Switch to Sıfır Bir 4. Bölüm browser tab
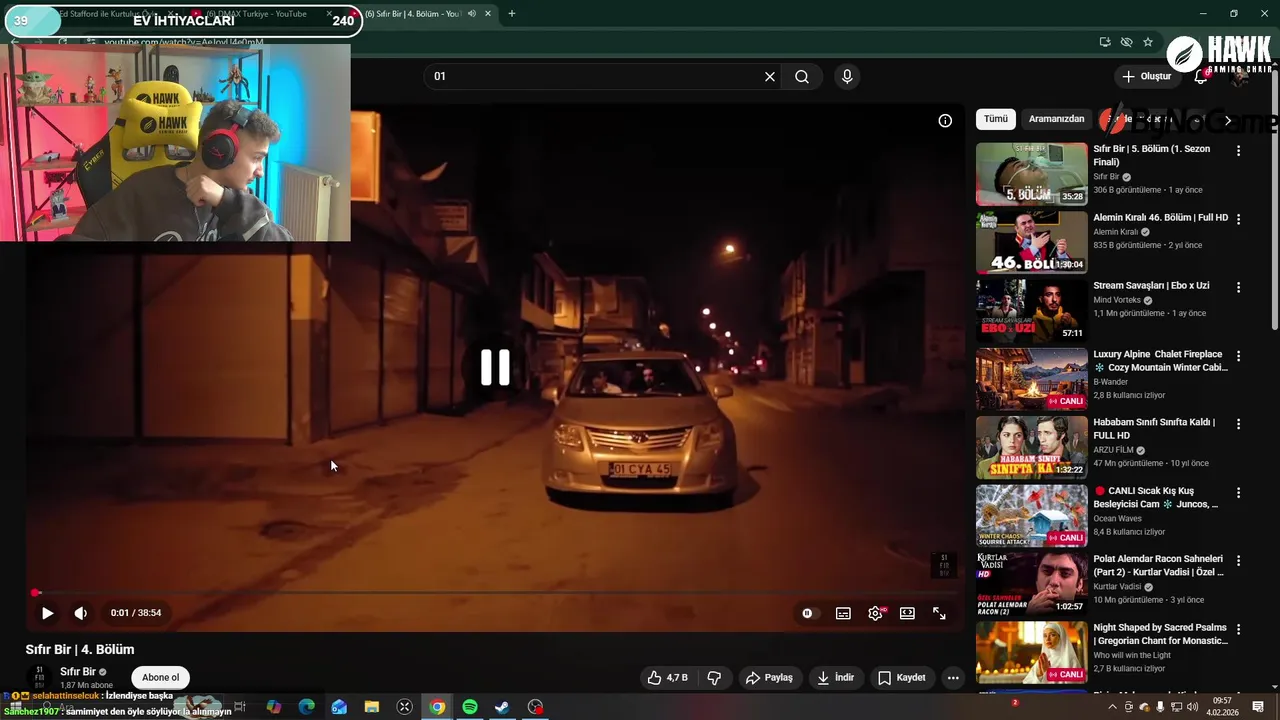 tap(420, 14)
